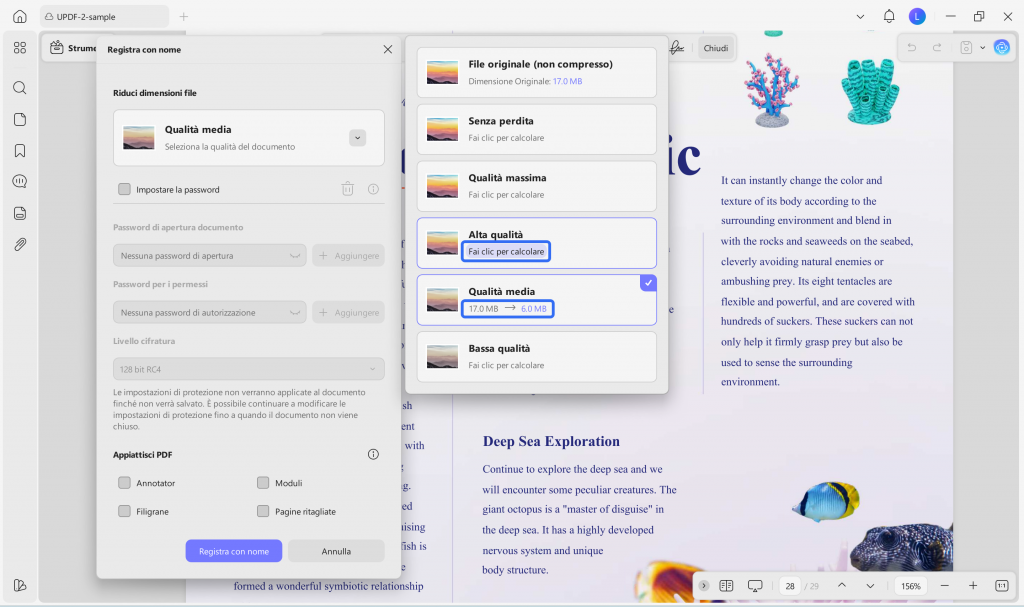The height and width of the screenshot is (607, 1024).
Task: Zoom in with the plus icon
Action: point(972,585)
